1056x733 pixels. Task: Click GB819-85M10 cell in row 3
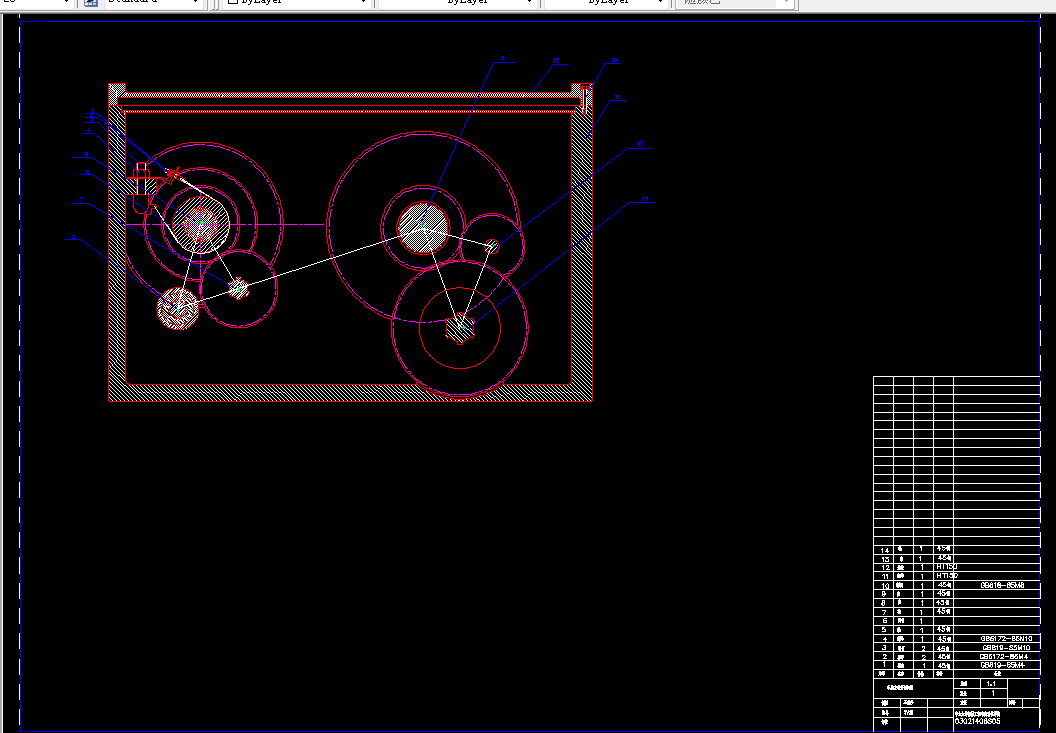[x=1005, y=647]
